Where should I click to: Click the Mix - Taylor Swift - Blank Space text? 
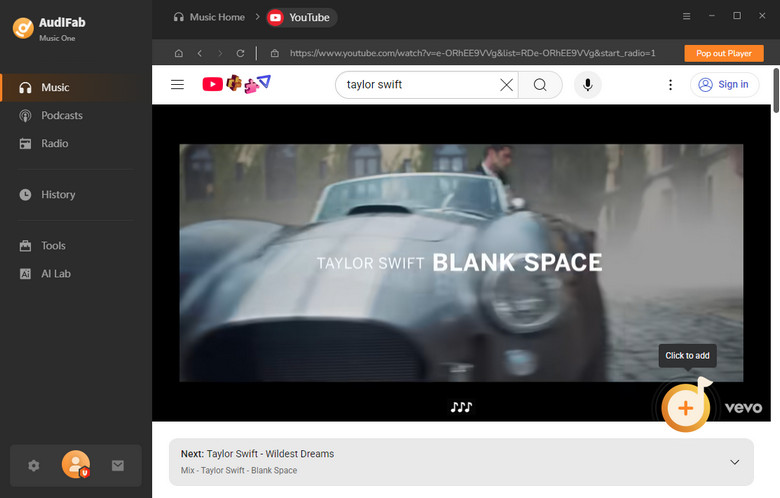(x=239, y=471)
